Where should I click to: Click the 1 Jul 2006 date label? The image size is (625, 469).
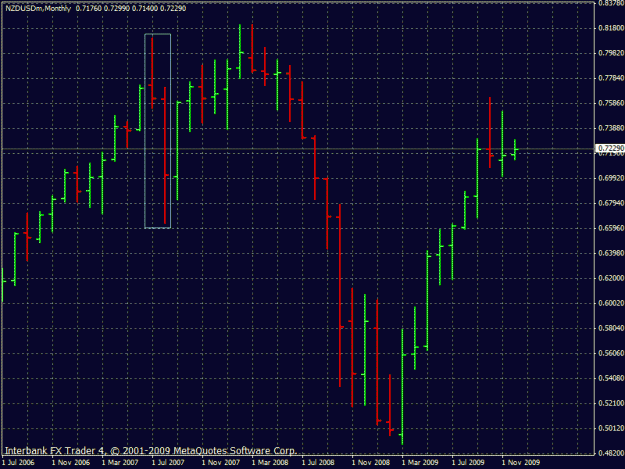pos(18,463)
